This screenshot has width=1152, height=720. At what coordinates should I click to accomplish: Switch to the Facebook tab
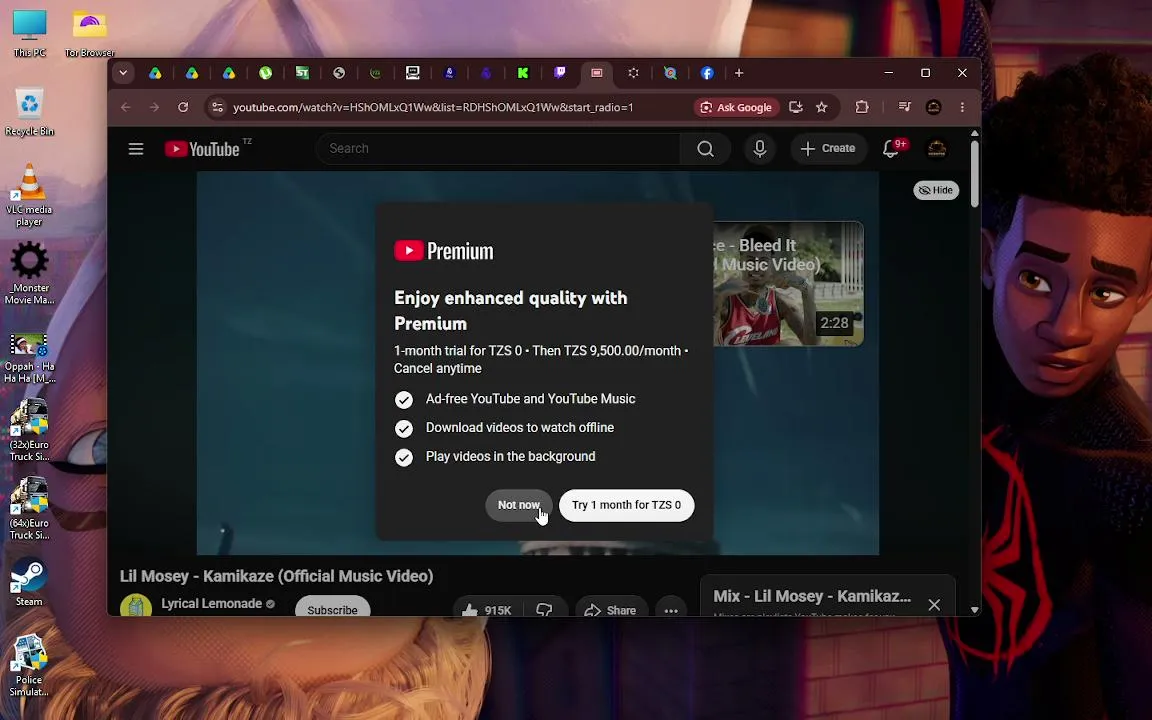point(707,73)
